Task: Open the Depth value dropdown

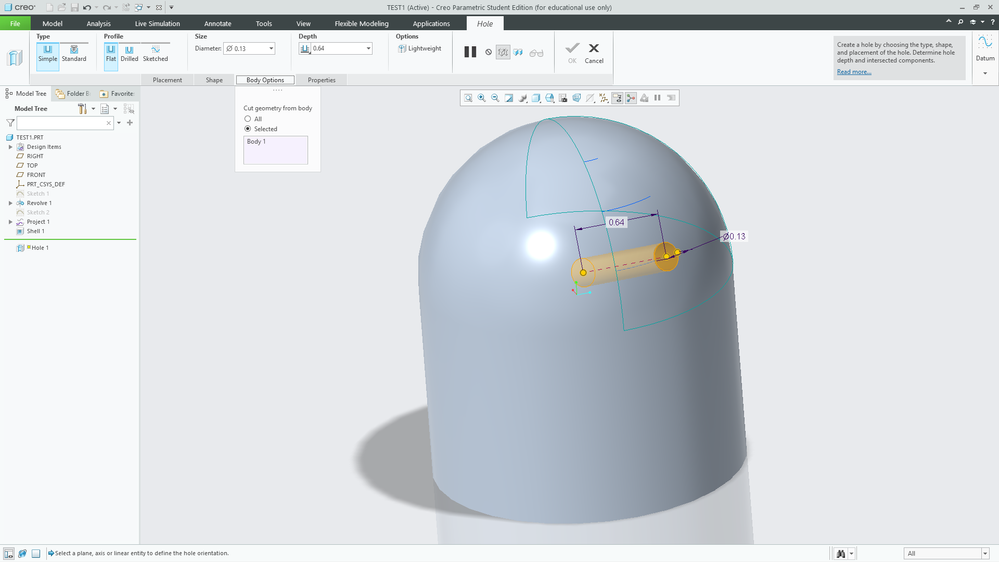Action: click(x=368, y=48)
